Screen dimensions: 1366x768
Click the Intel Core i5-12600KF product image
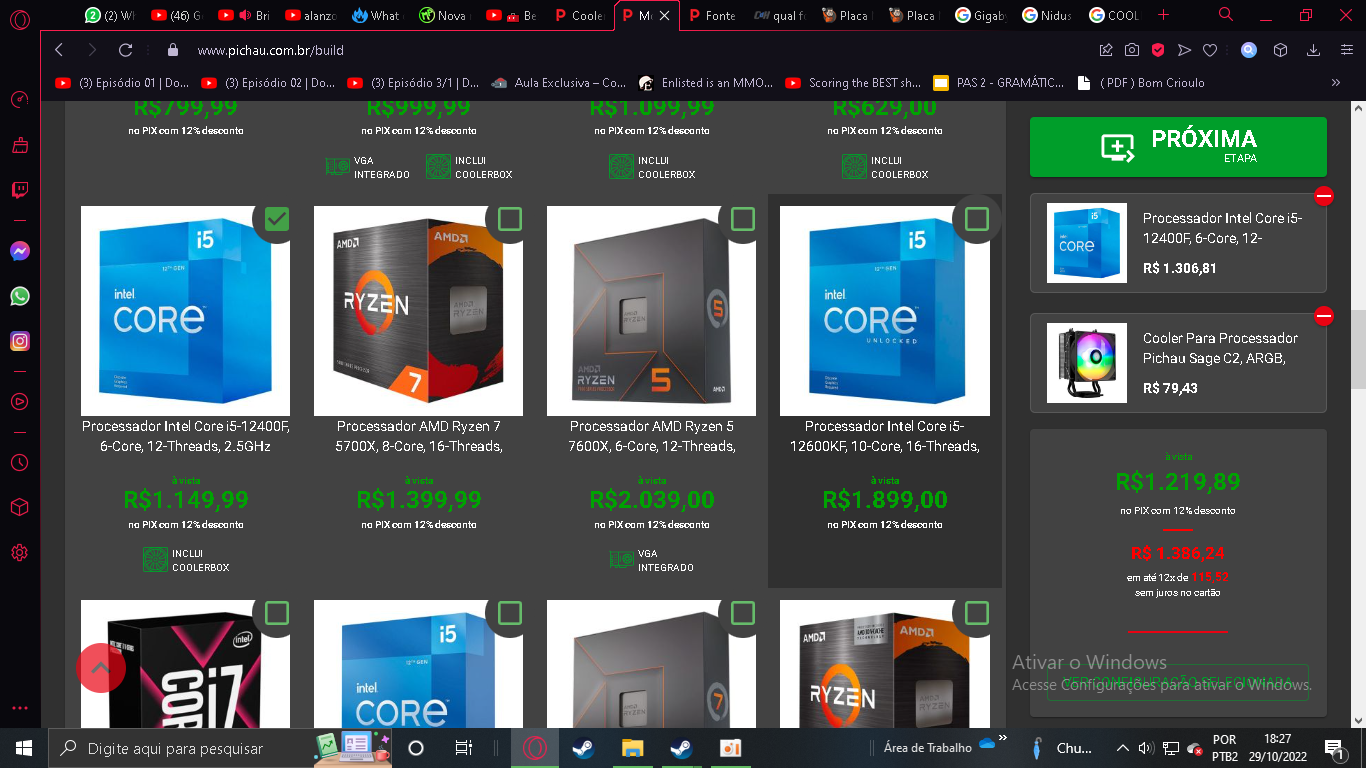885,311
